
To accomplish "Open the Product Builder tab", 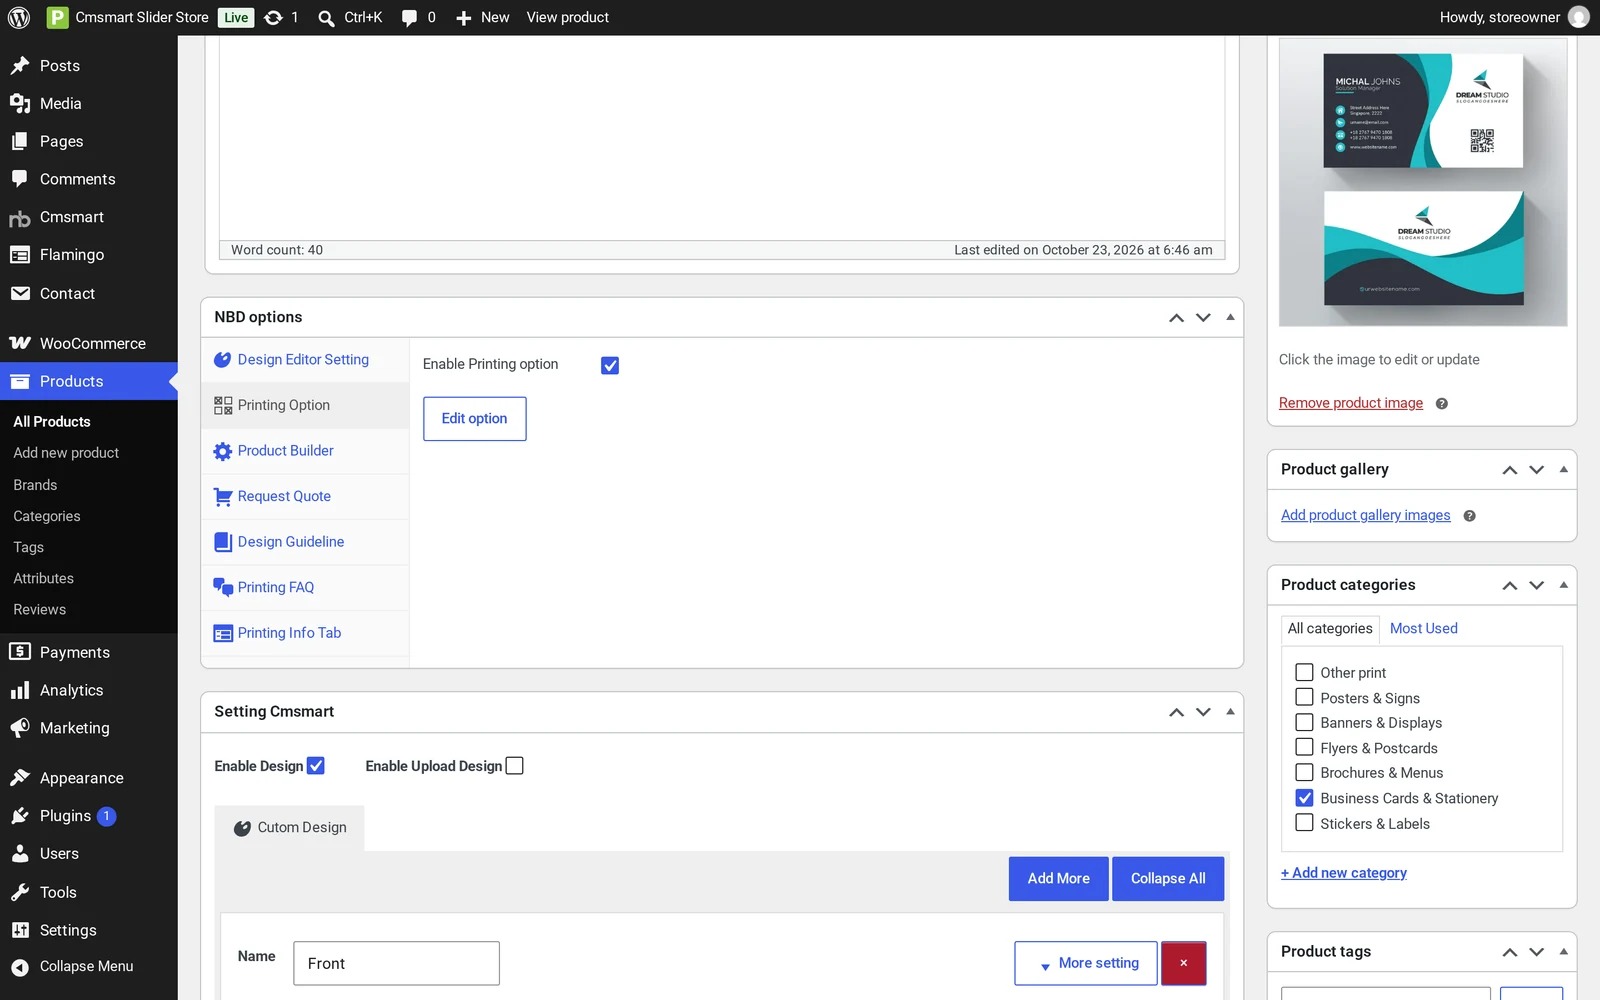I will 305,451.
